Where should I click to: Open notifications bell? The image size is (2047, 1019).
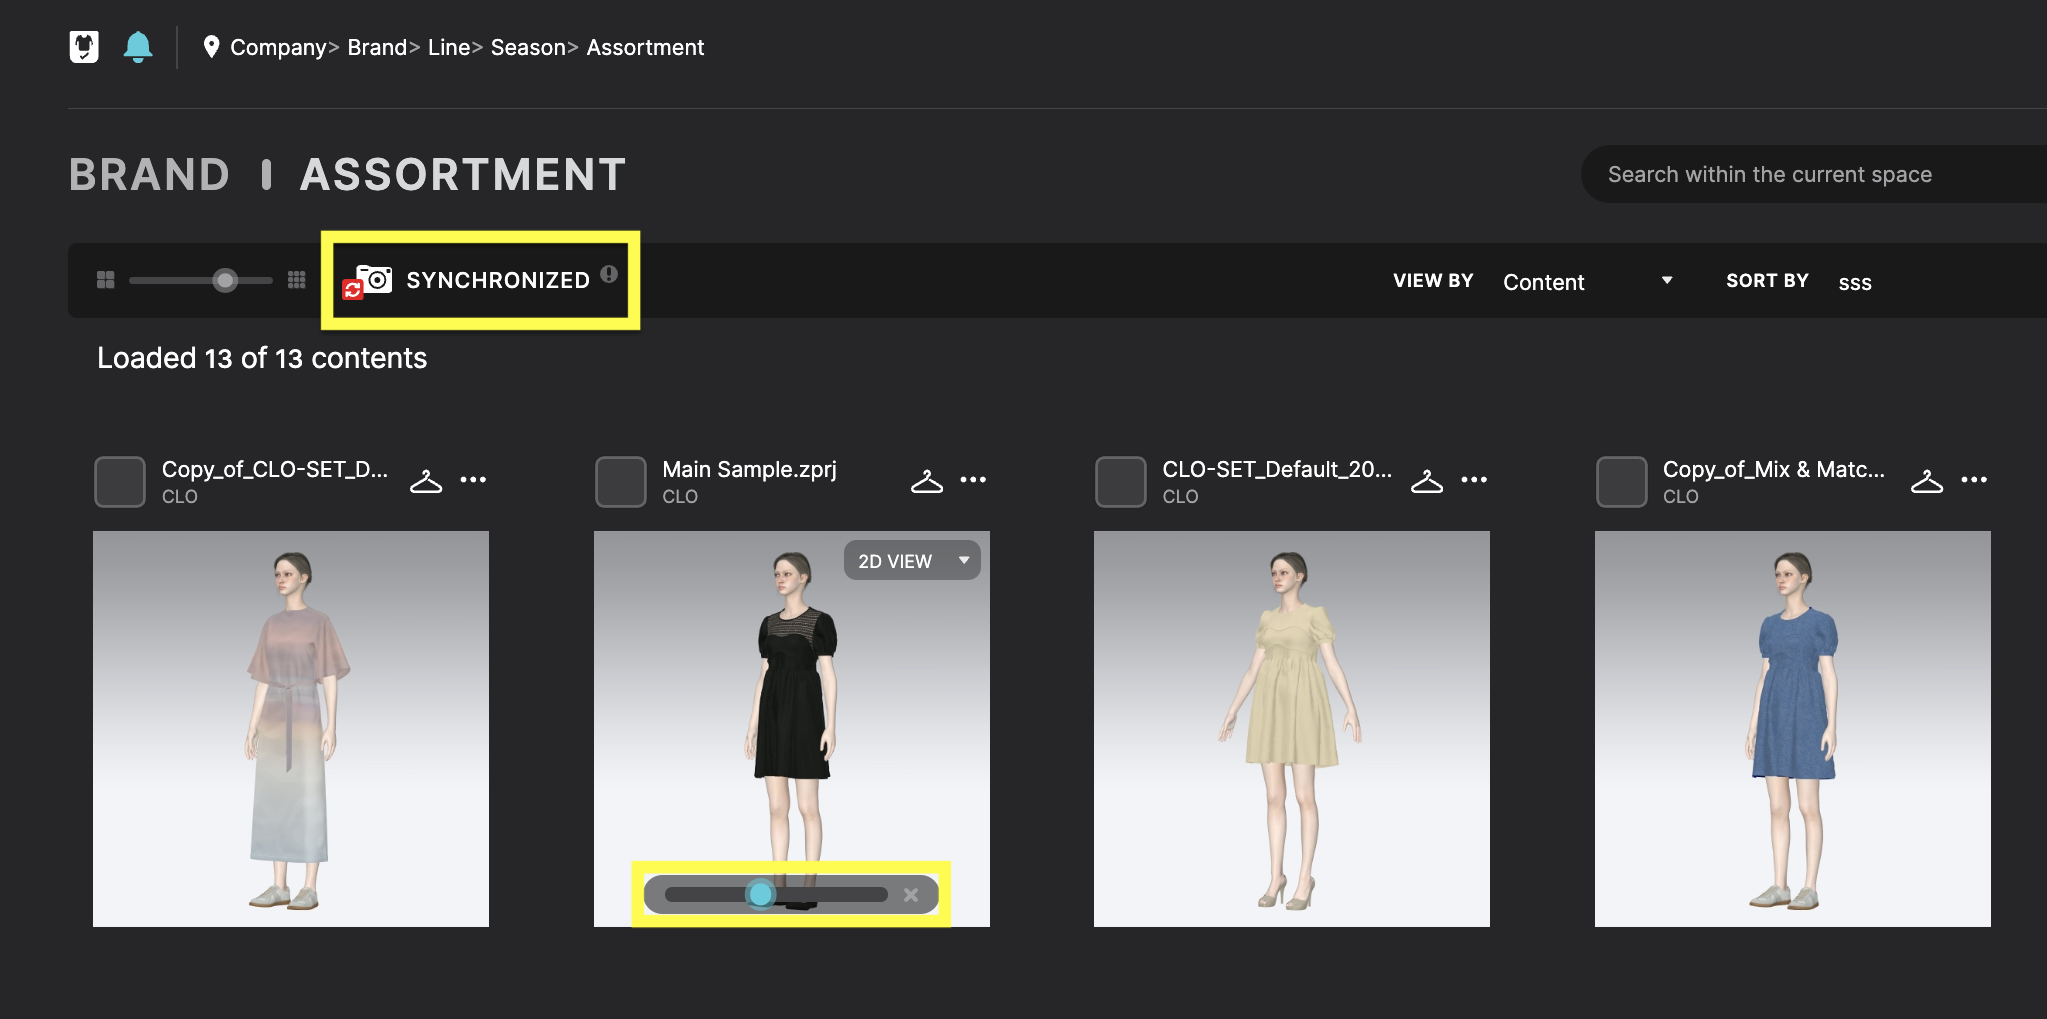coord(138,47)
